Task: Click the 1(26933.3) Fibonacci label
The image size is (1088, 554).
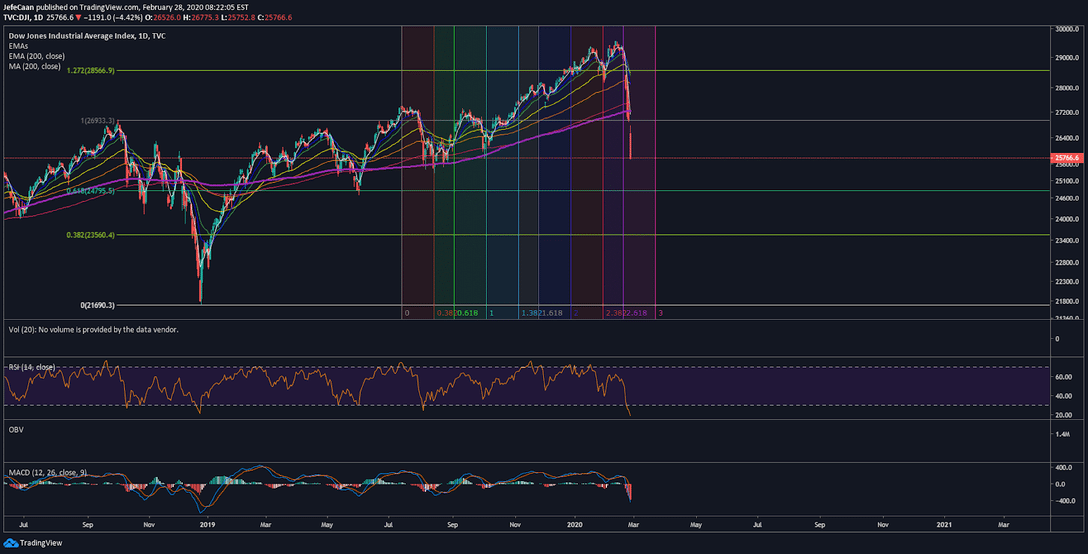Action: (98, 121)
